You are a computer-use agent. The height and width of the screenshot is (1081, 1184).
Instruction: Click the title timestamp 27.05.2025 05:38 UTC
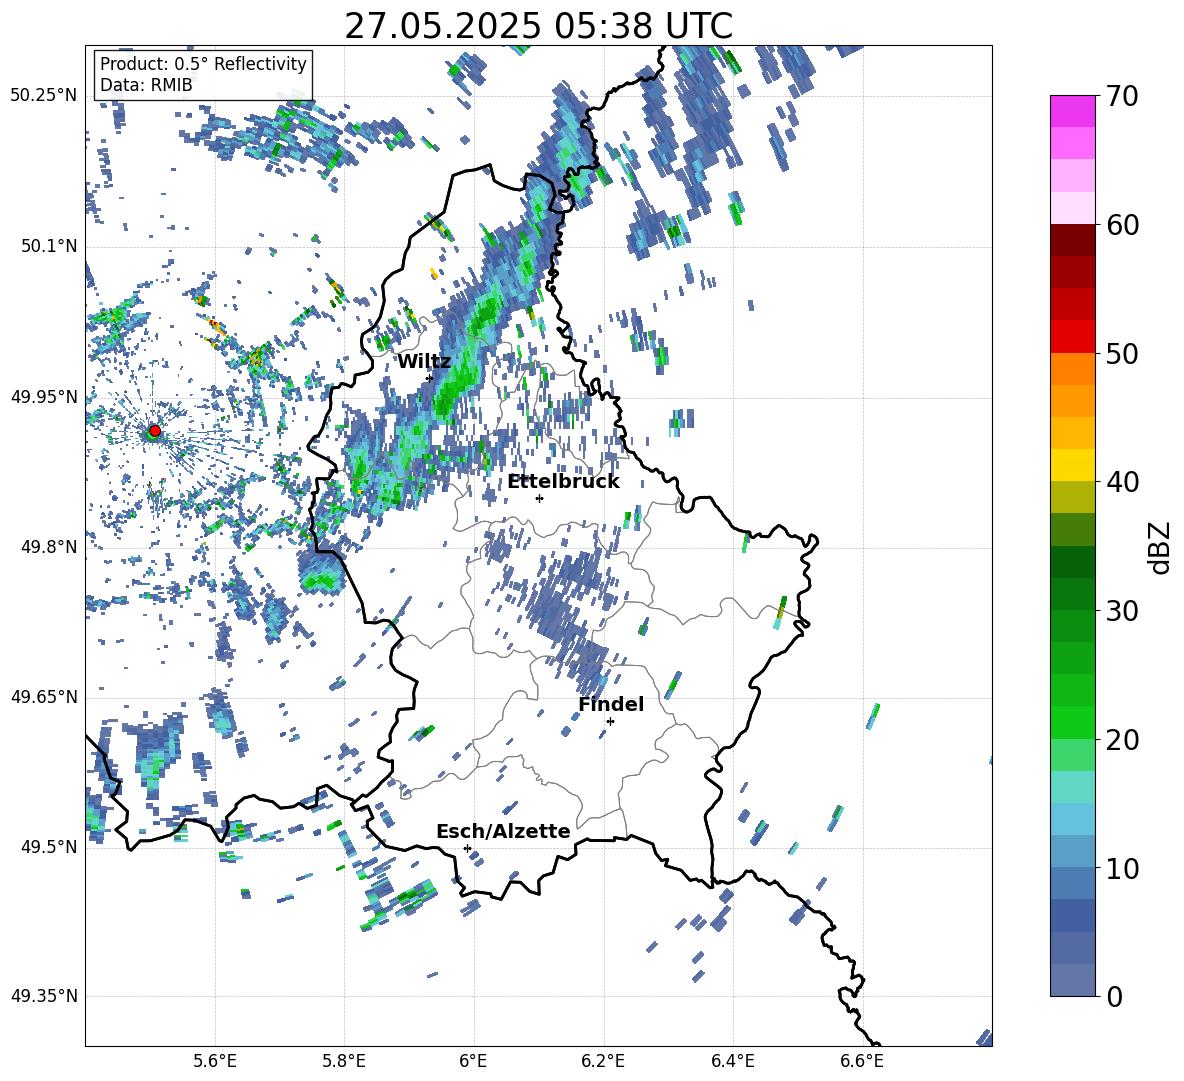click(538, 26)
